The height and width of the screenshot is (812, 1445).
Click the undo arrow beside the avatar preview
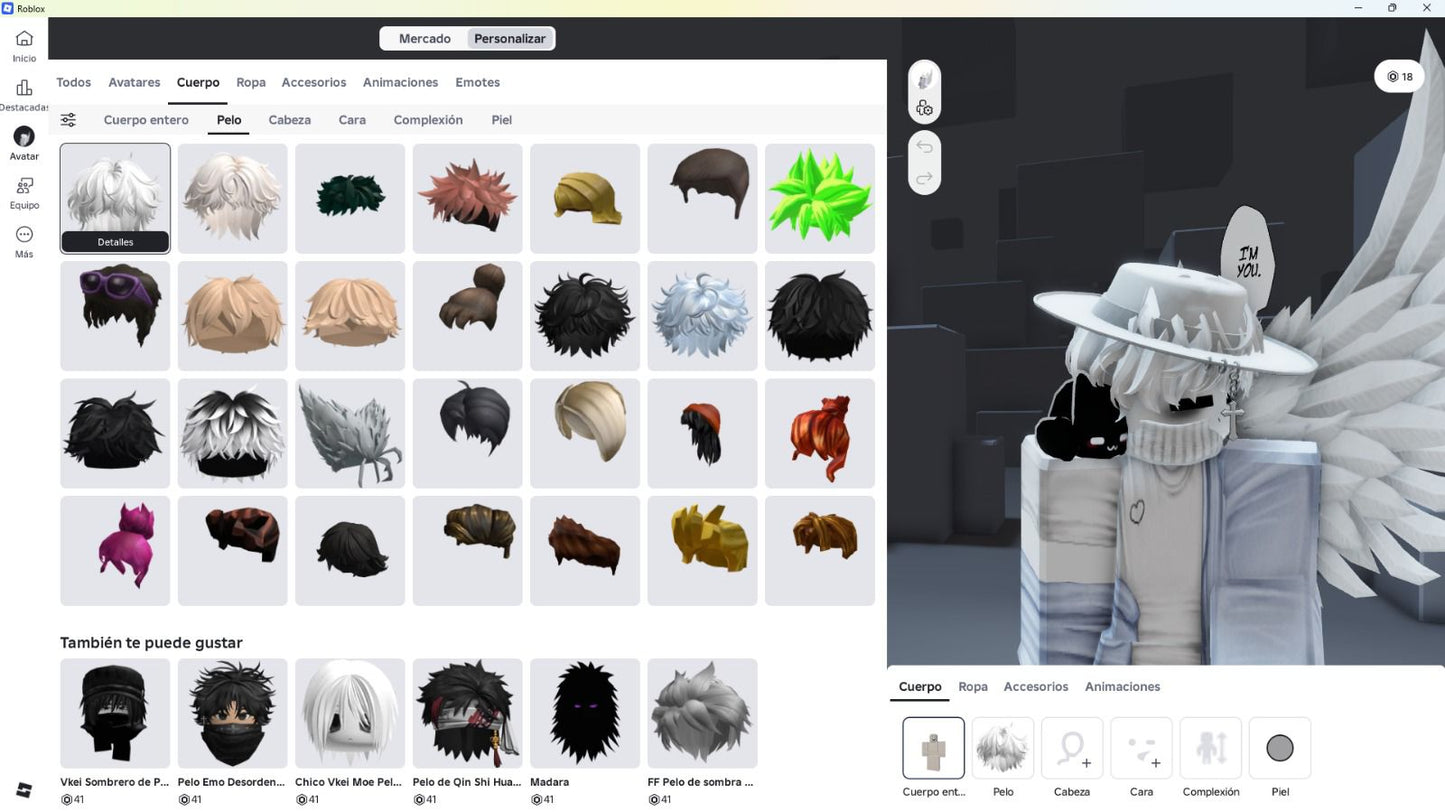924,147
